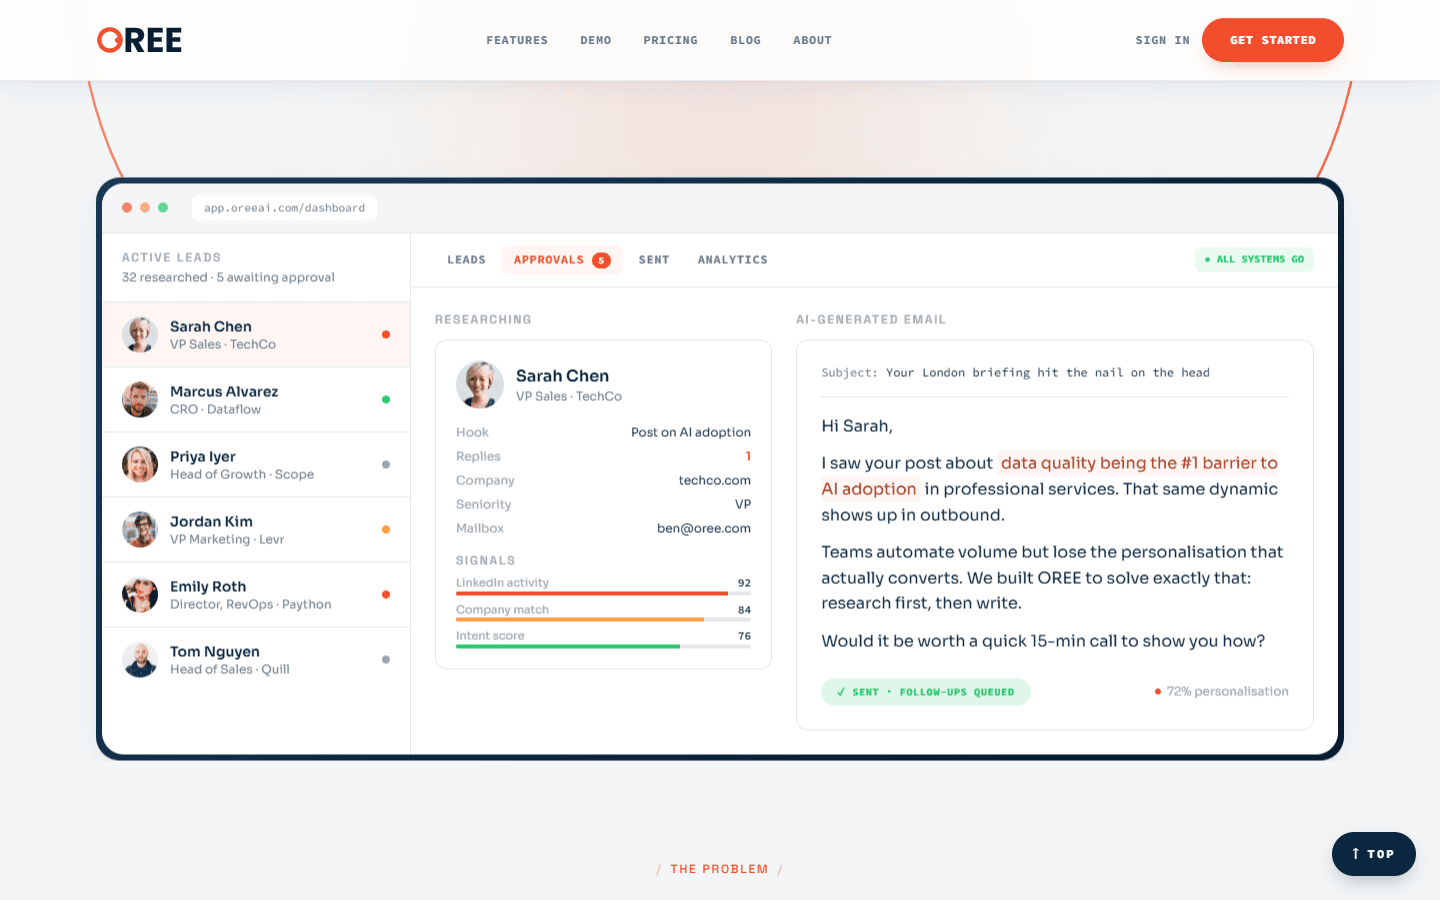
Task: Select Sarah Chen in leads list
Action: [256, 335]
